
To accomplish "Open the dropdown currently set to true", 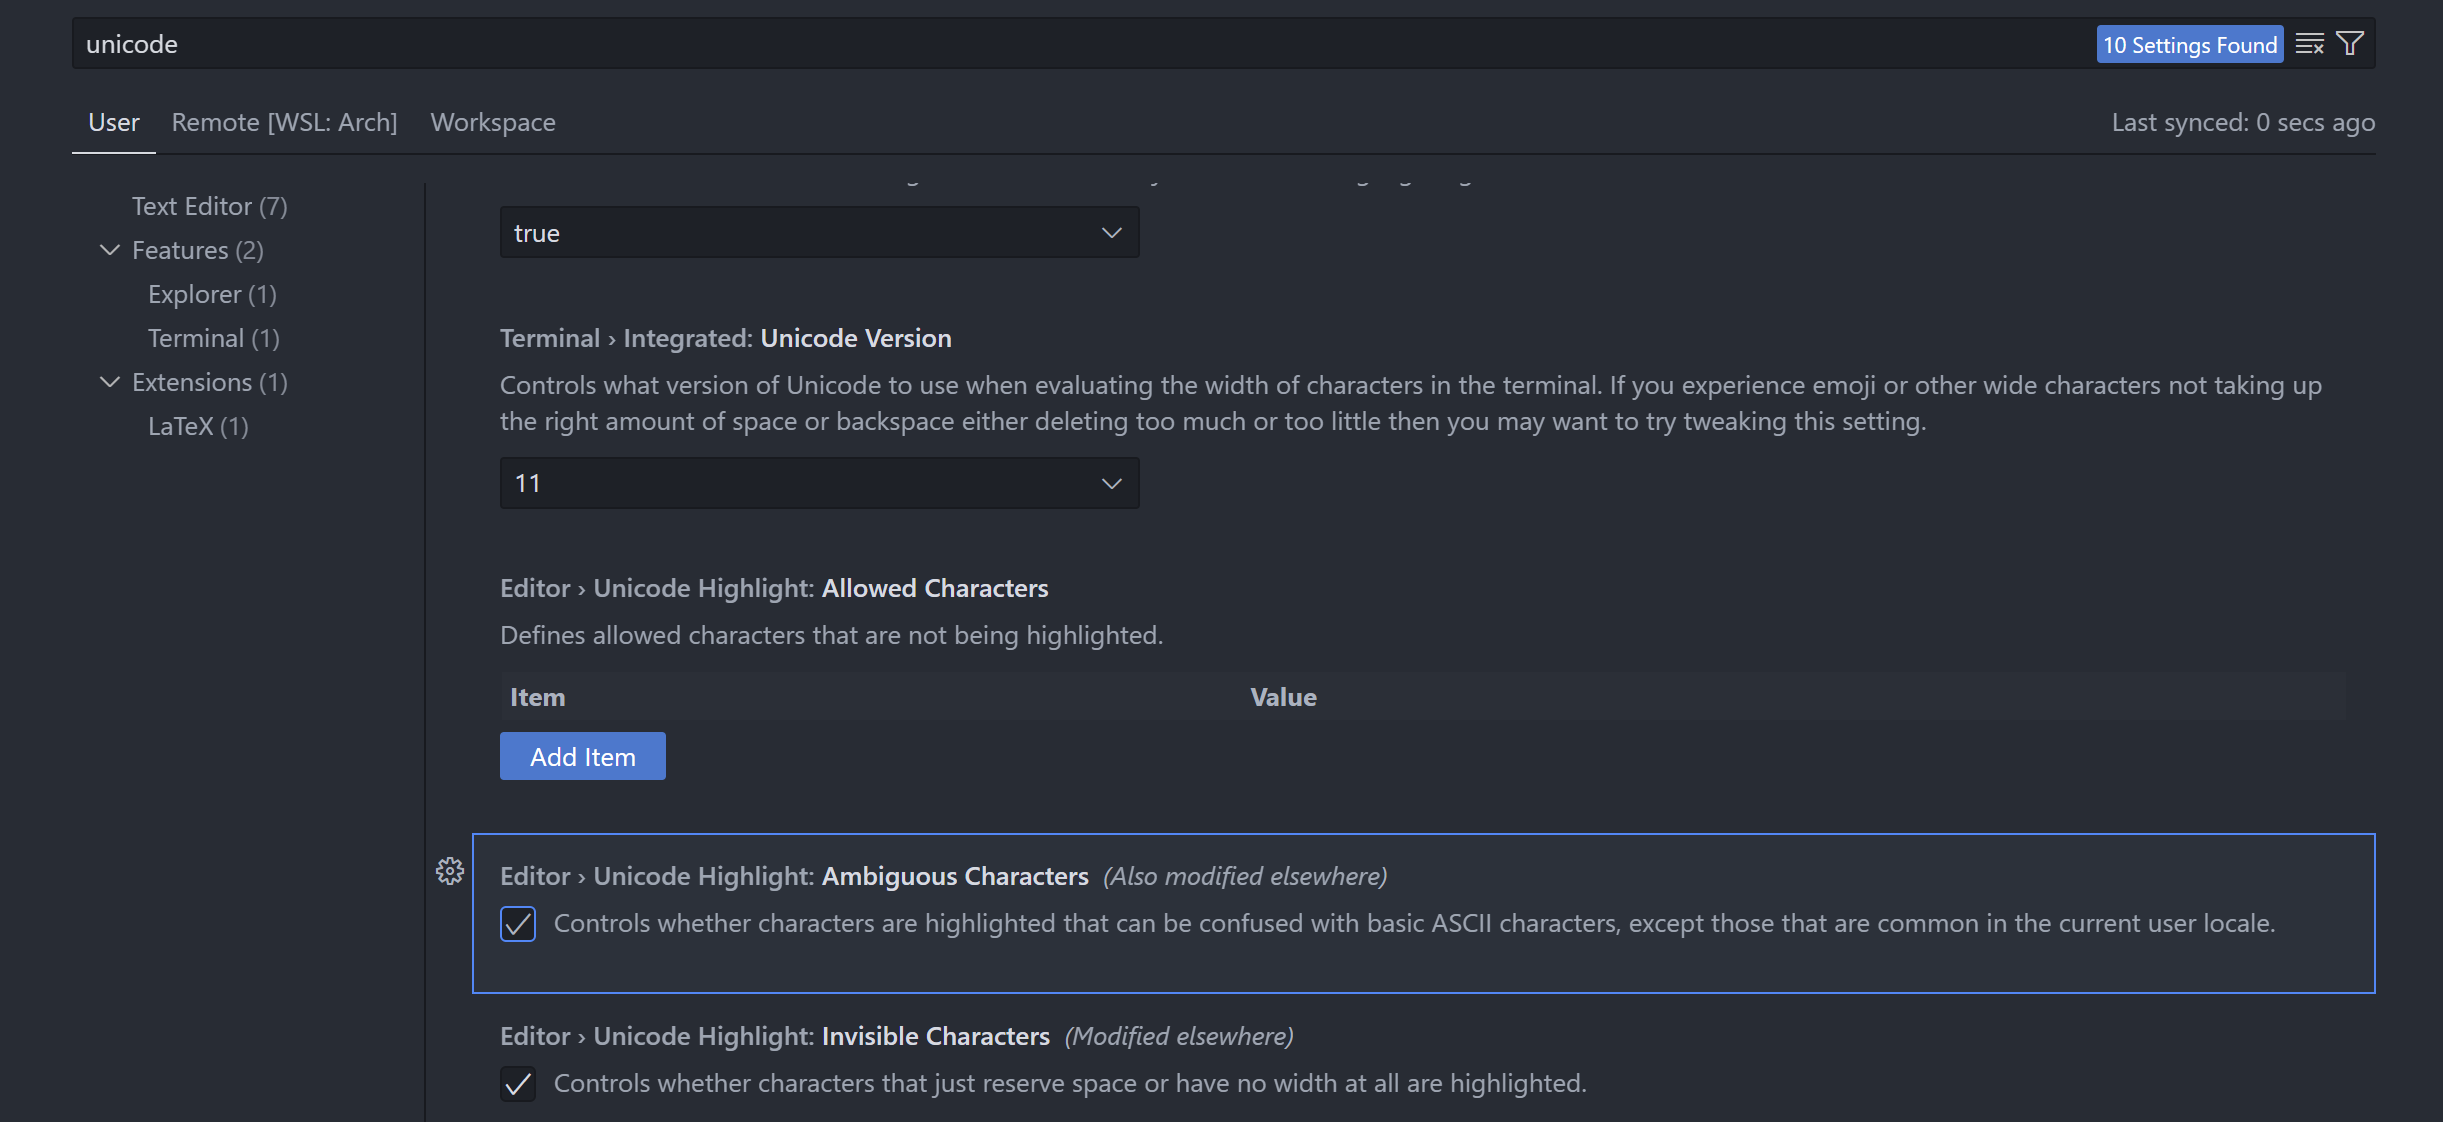I will point(819,233).
